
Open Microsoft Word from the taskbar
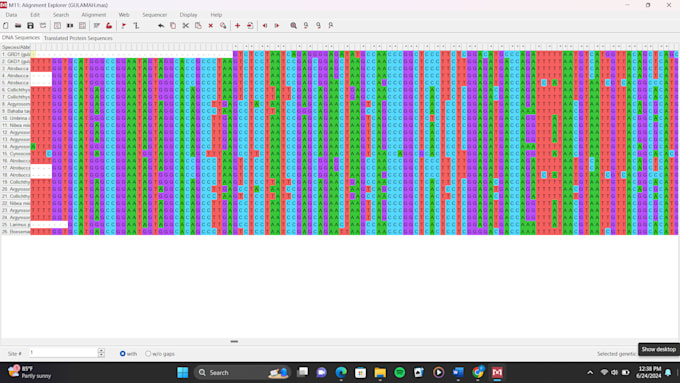click(458, 373)
